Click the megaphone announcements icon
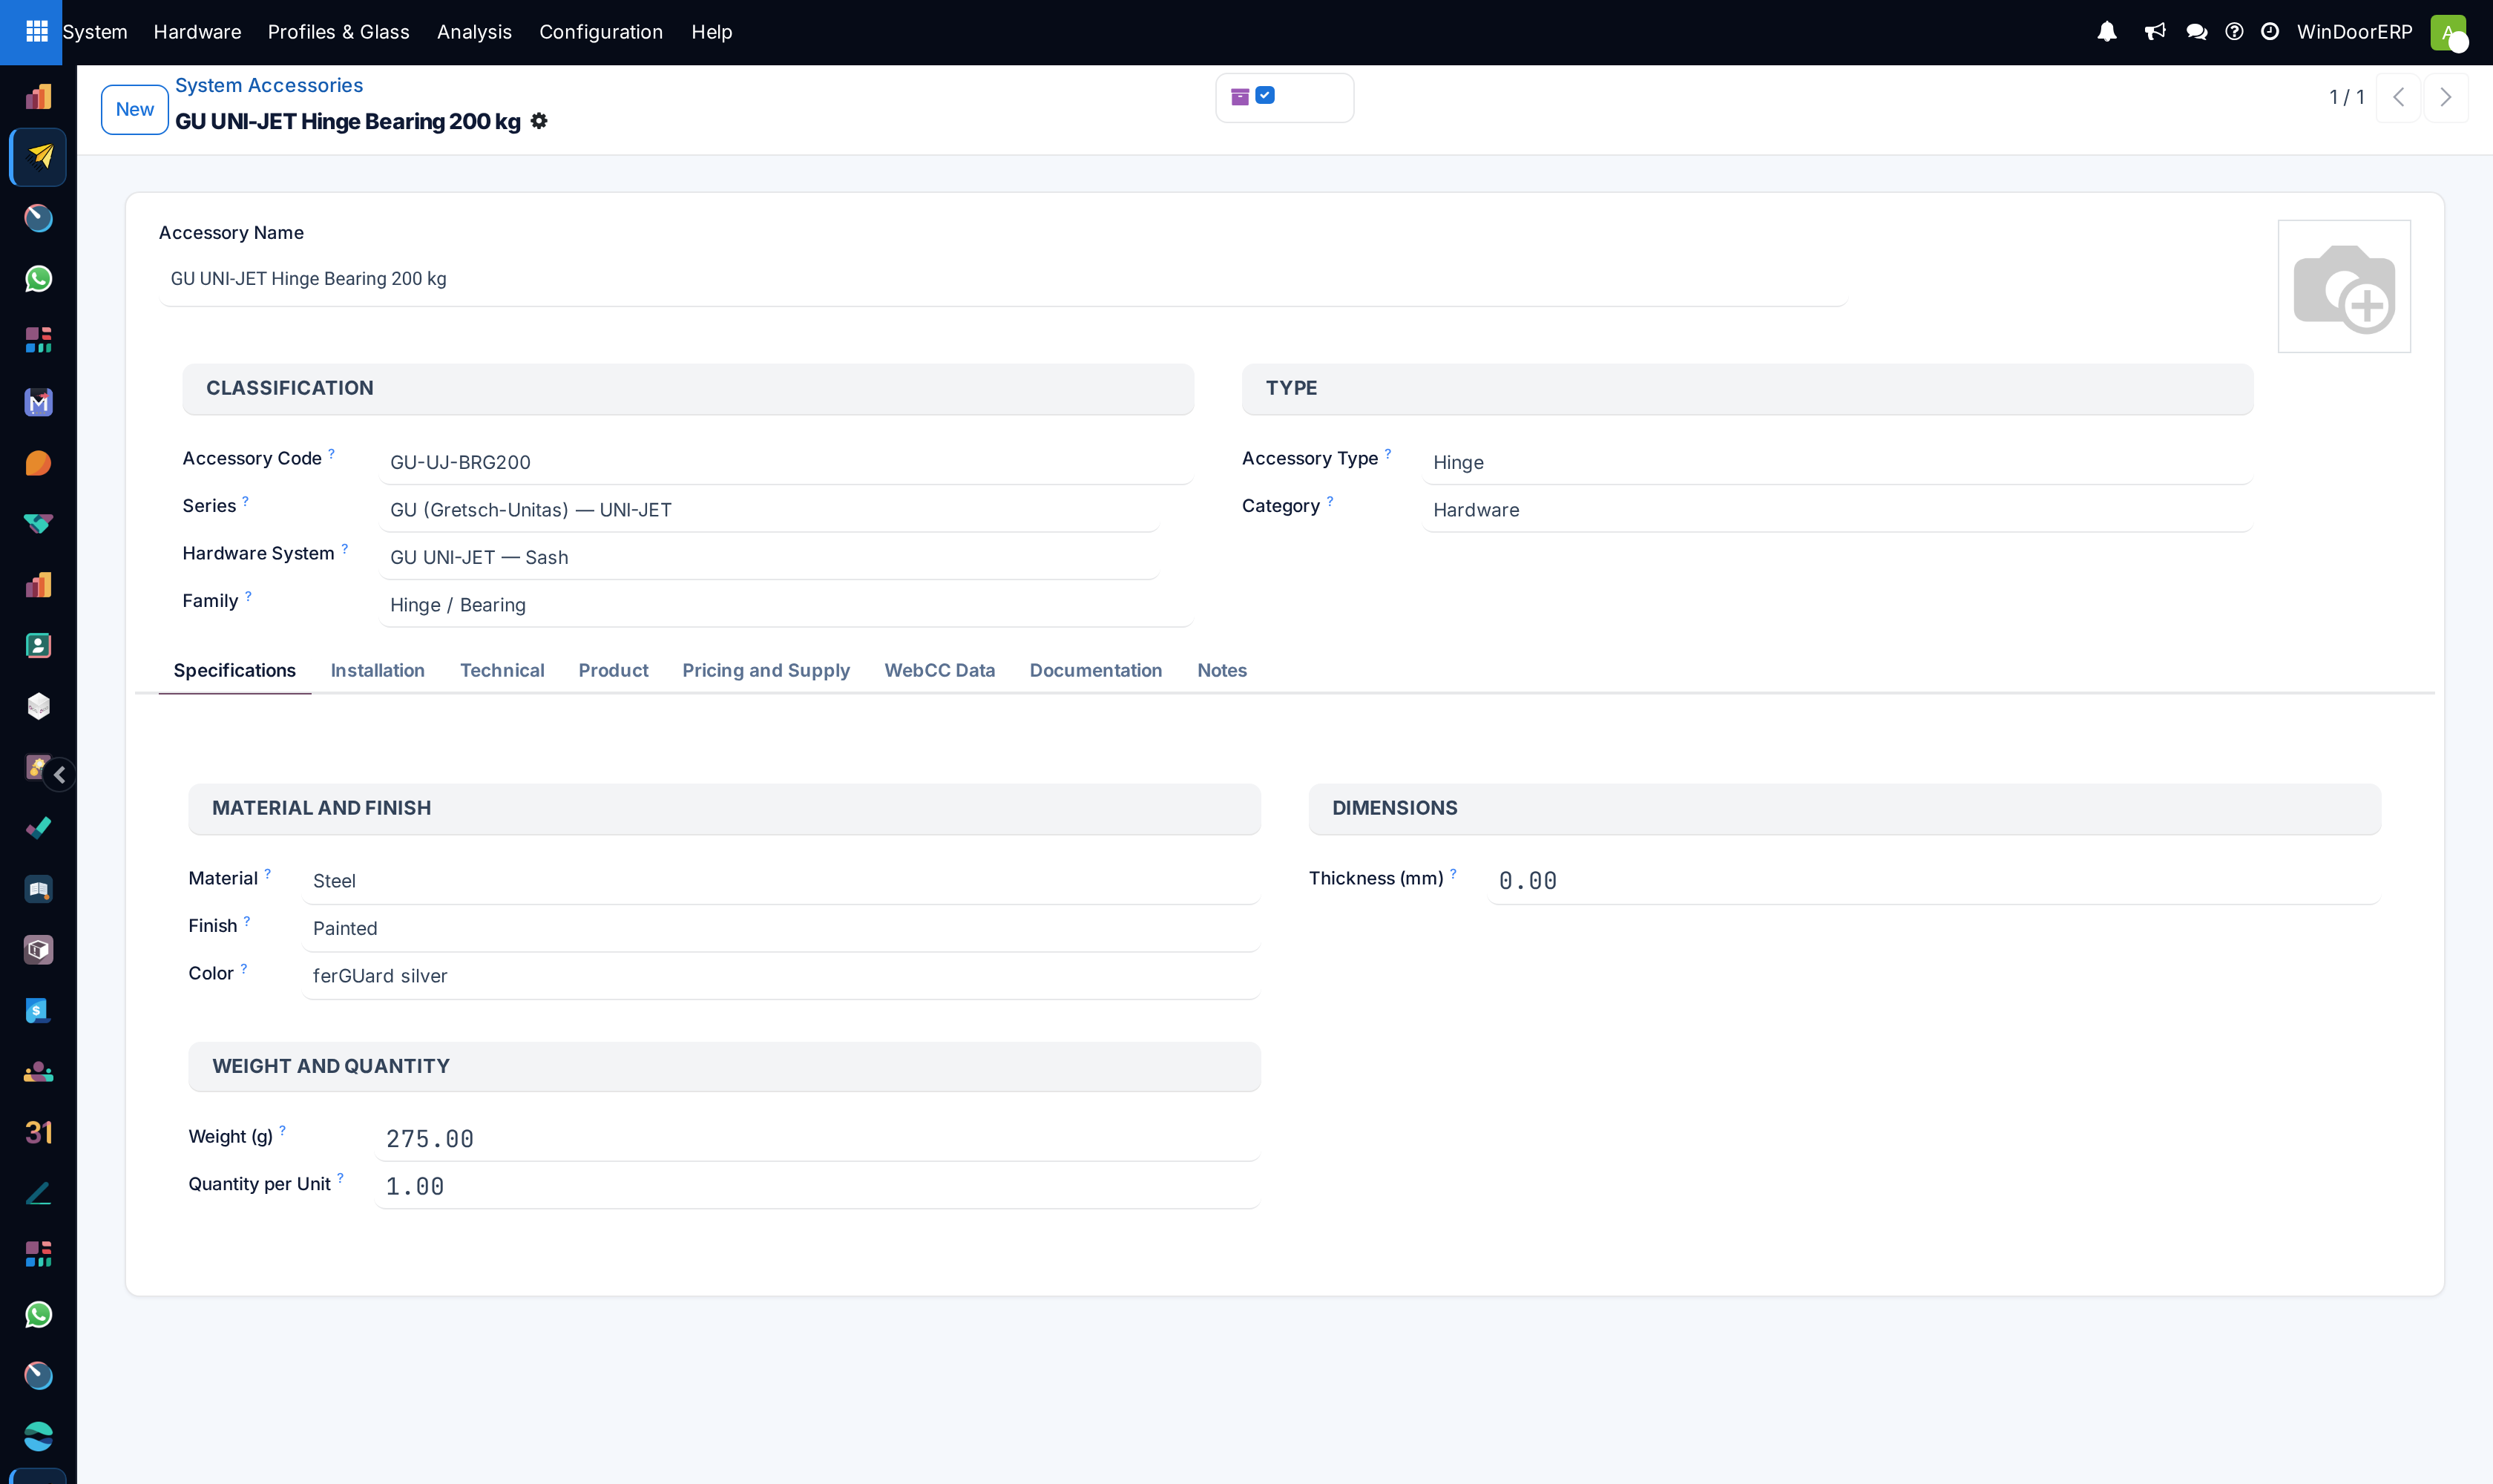The image size is (2493, 1484). 2155,32
